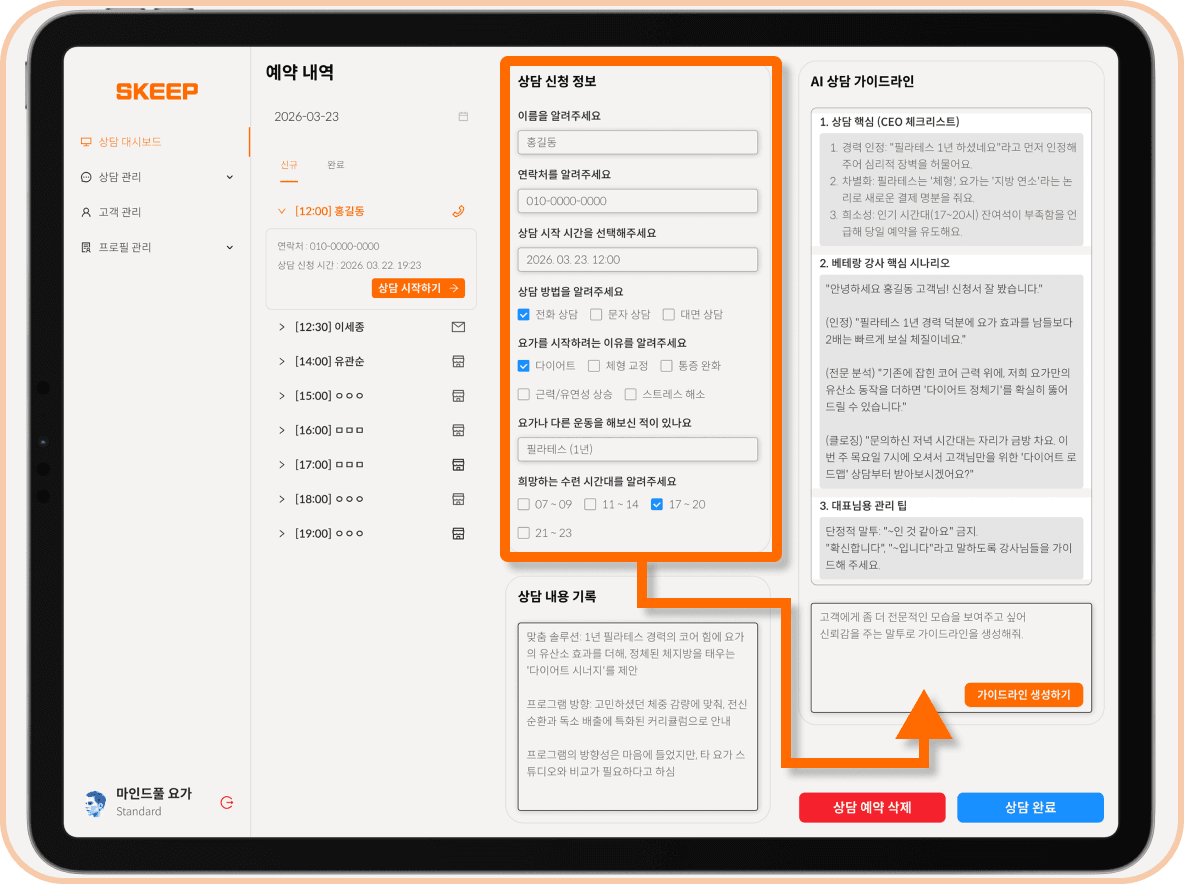The width and height of the screenshot is (1184, 884).
Task: Click the store icon on 유관순 row
Action: [x=458, y=361]
